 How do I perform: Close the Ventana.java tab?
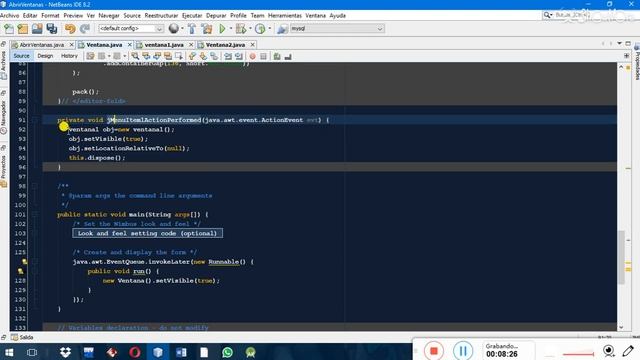pyautogui.click(x=130, y=45)
